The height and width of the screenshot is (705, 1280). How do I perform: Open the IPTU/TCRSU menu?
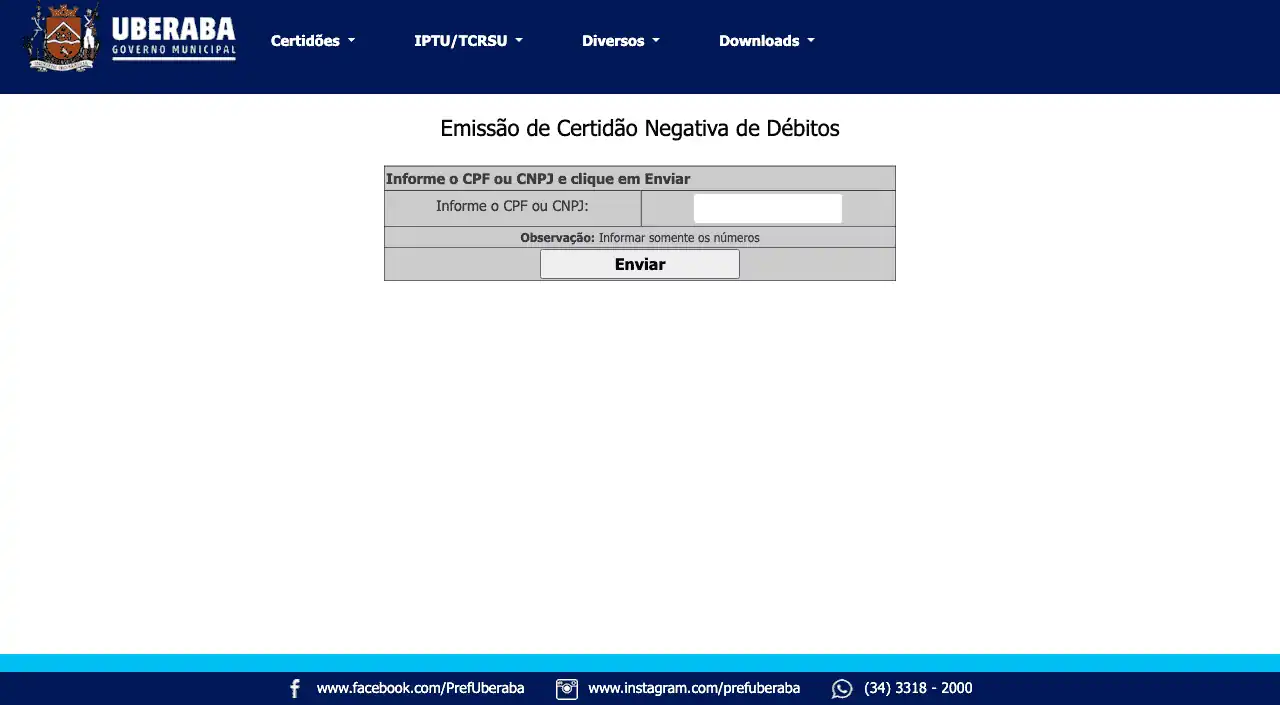click(461, 41)
